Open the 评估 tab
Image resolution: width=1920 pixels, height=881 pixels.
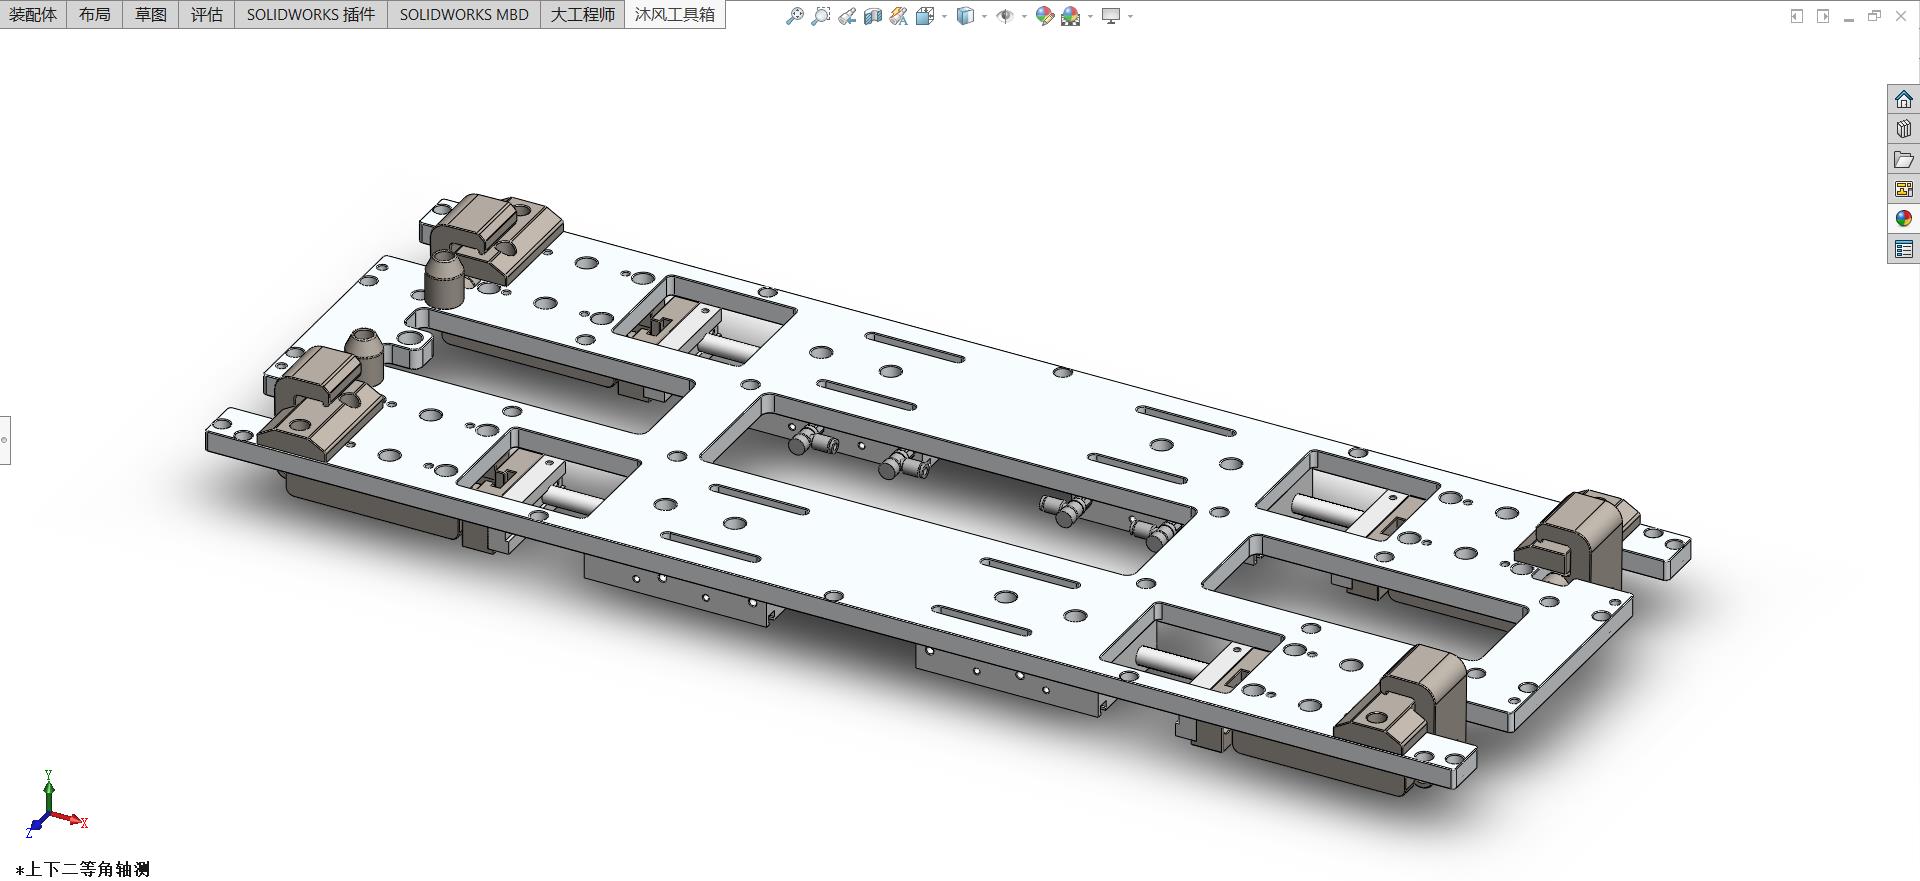(207, 14)
